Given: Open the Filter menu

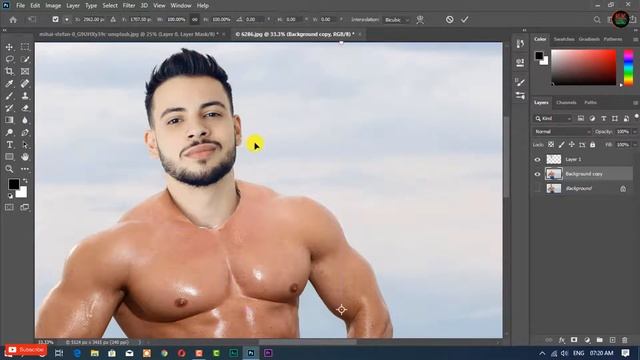Looking at the screenshot, I should tap(129, 6).
